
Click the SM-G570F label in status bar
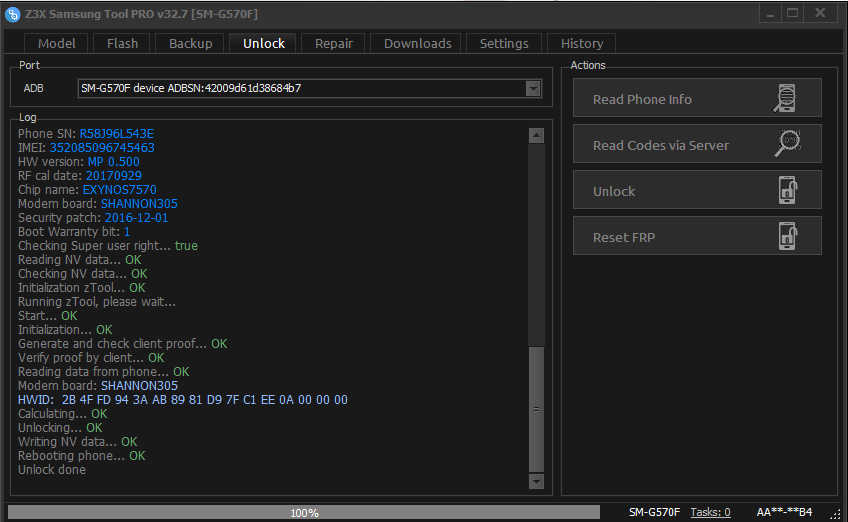pyautogui.click(x=654, y=512)
